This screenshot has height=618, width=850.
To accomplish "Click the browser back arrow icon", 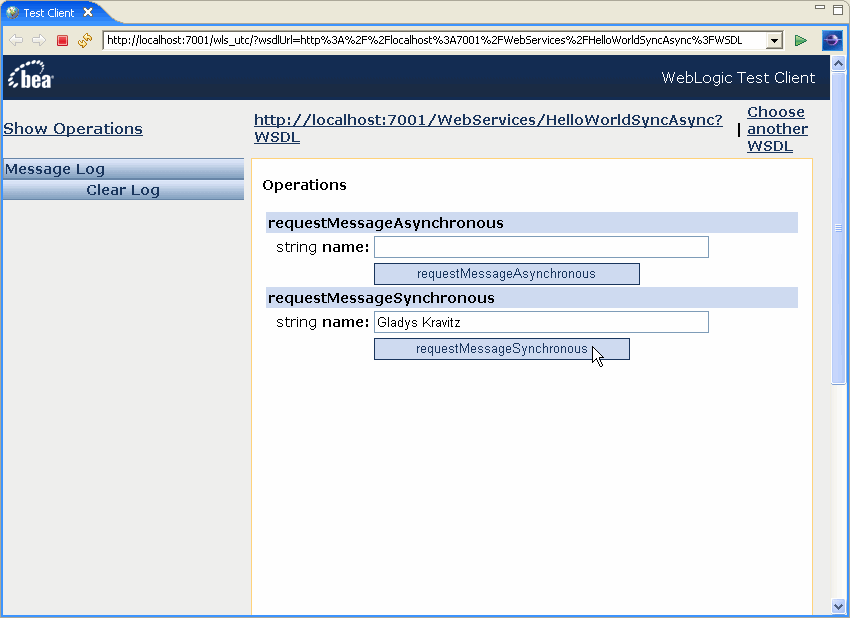I will click(x=16, y=40).
